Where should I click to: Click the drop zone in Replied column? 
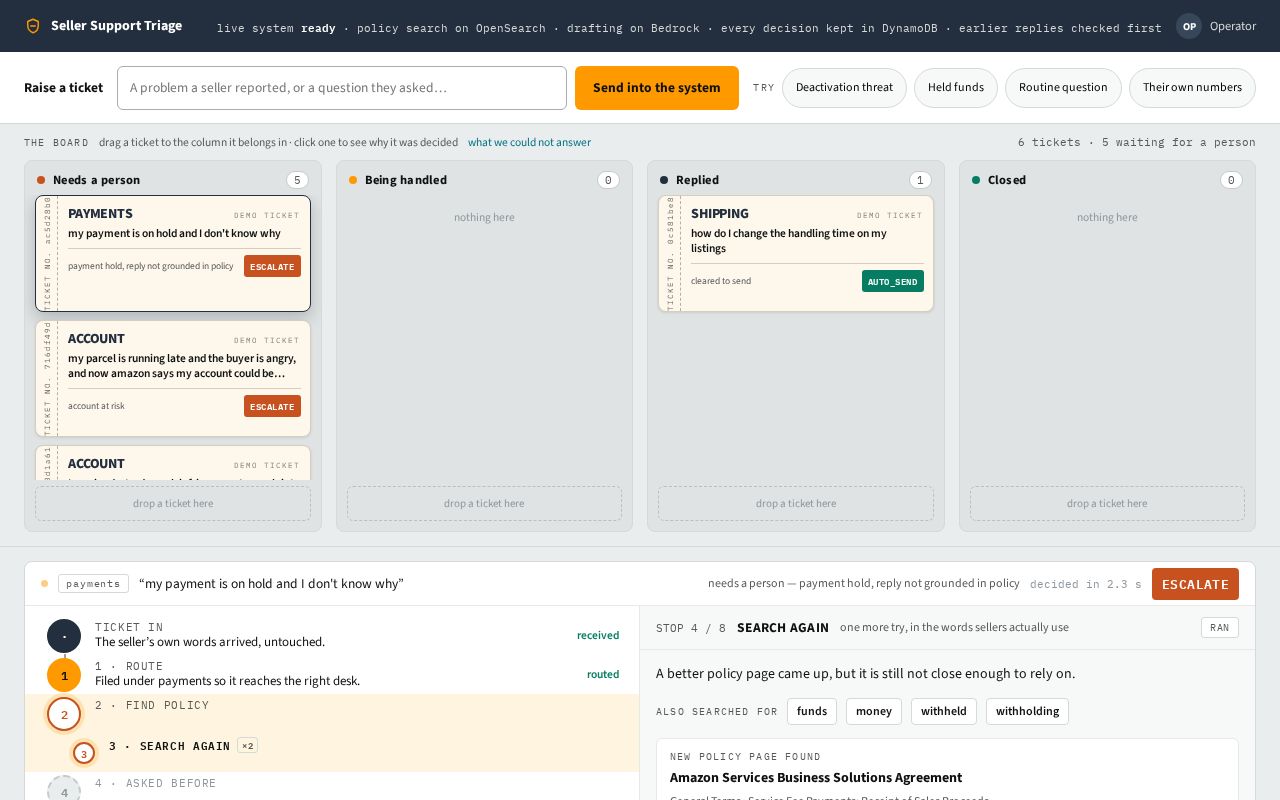pos(796,503)
